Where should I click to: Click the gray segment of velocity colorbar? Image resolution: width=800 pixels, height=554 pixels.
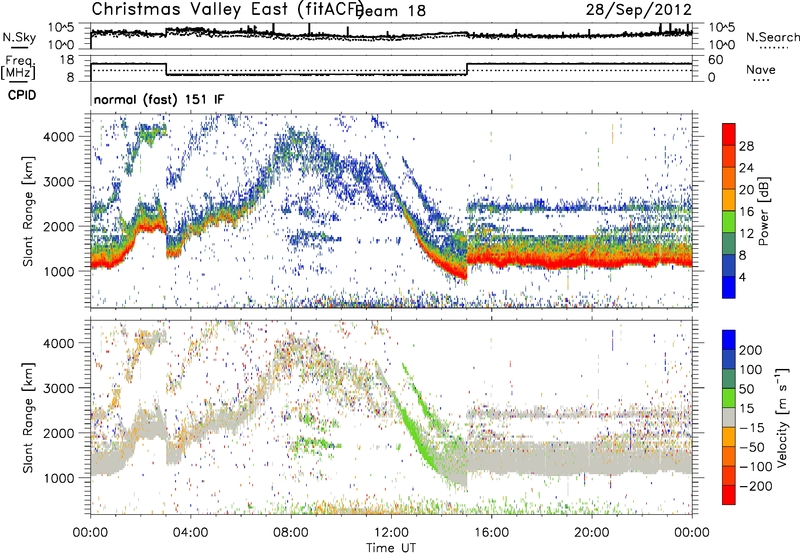pyautogui.click(x=729, y=417)
